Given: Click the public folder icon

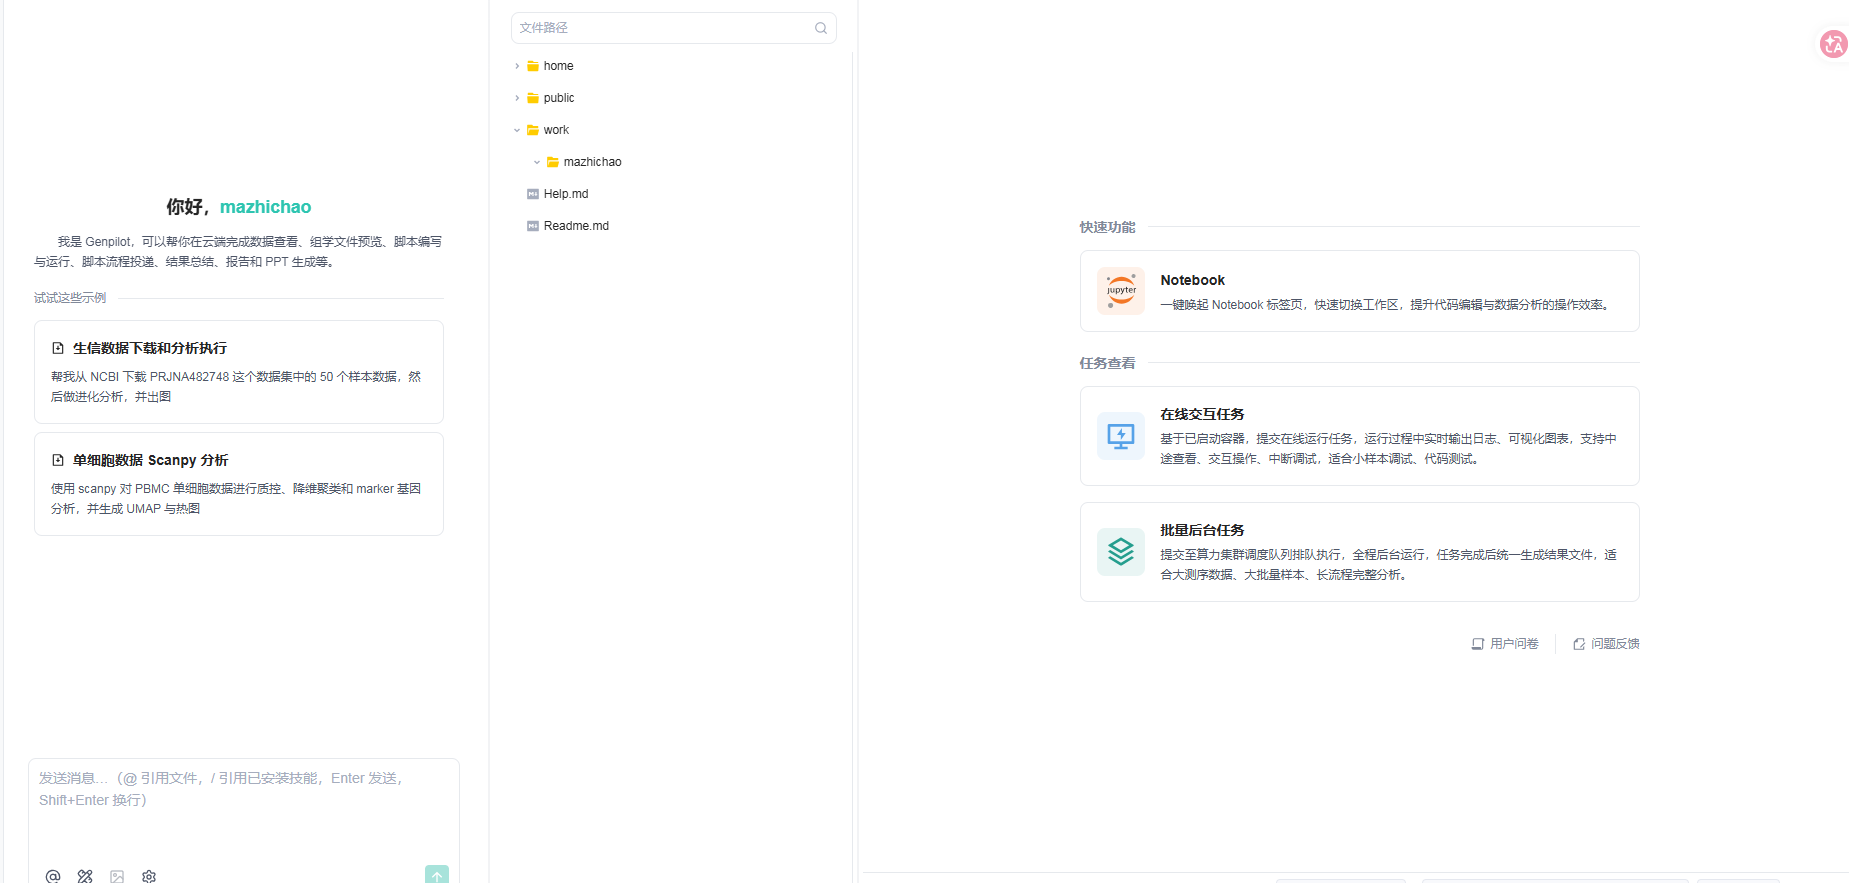Looking at the screenshot, I should 533,98.
